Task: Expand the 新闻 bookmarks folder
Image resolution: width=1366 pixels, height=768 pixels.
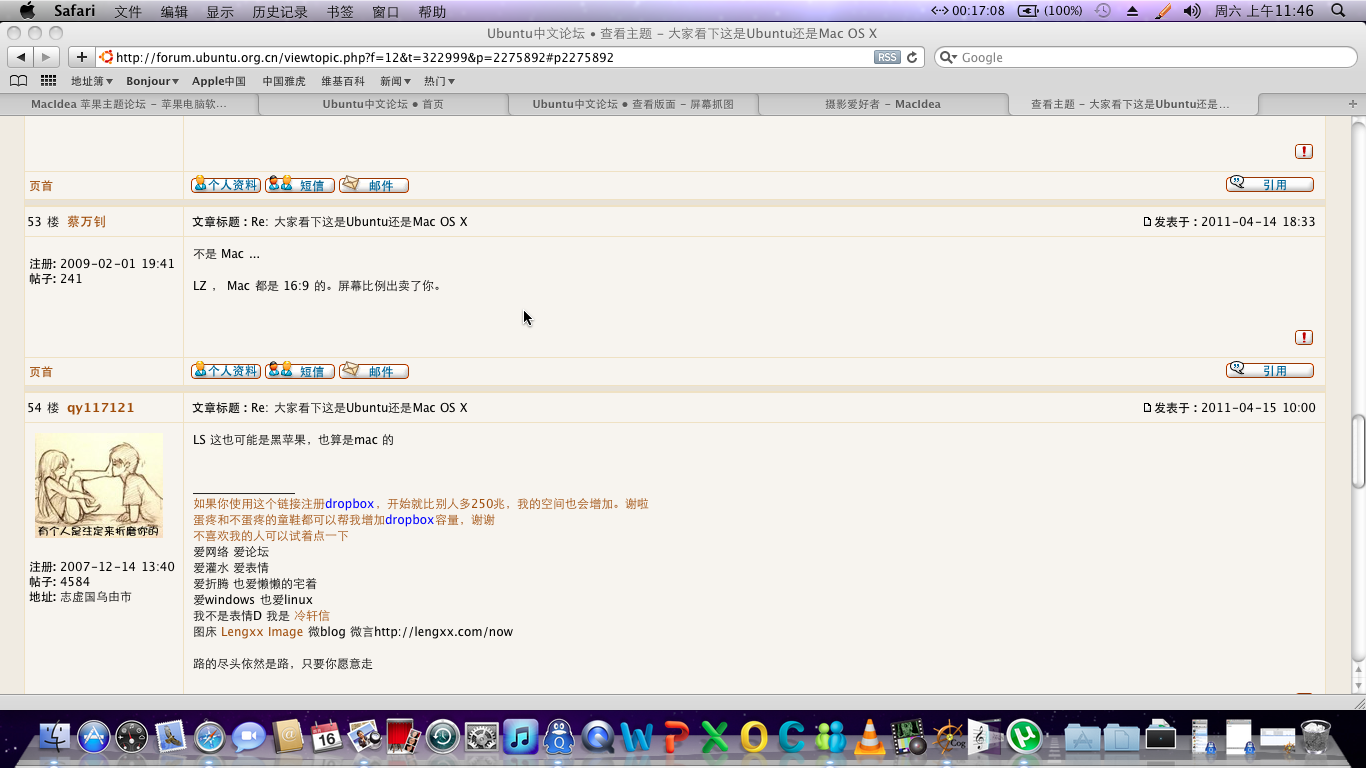Action: point(395,81)
